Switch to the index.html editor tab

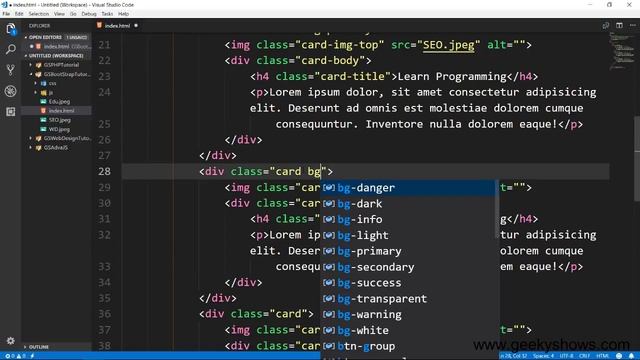click(117, 26)
